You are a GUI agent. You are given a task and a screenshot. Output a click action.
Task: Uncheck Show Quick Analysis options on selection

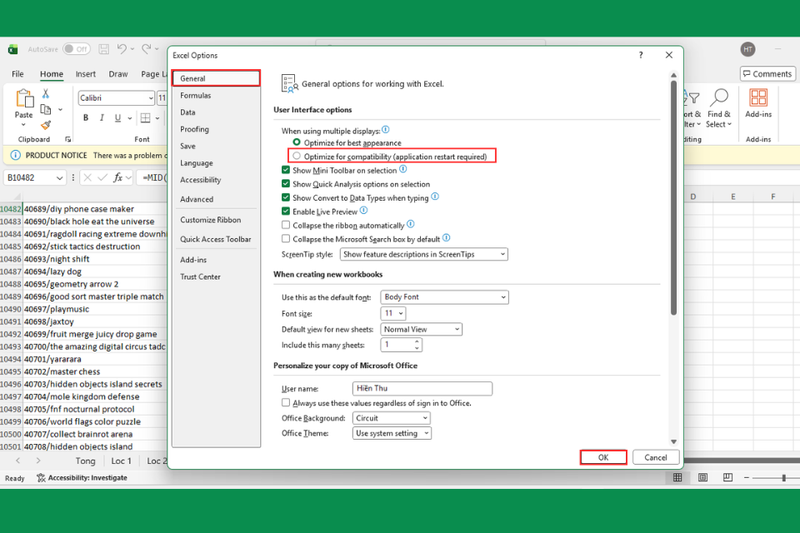(x=286, y=184)
